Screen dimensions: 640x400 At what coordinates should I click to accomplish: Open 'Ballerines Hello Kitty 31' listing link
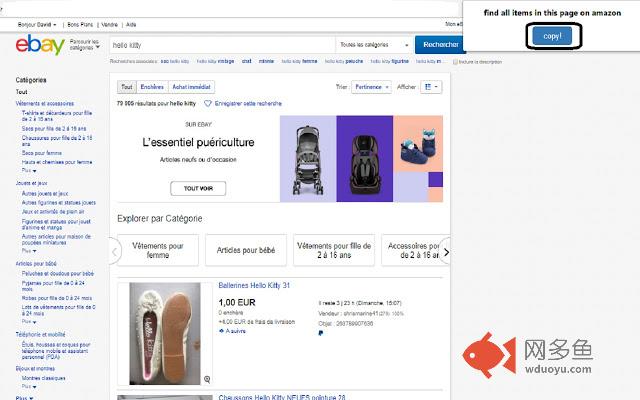pyautogui.click(x=254, y=286)
